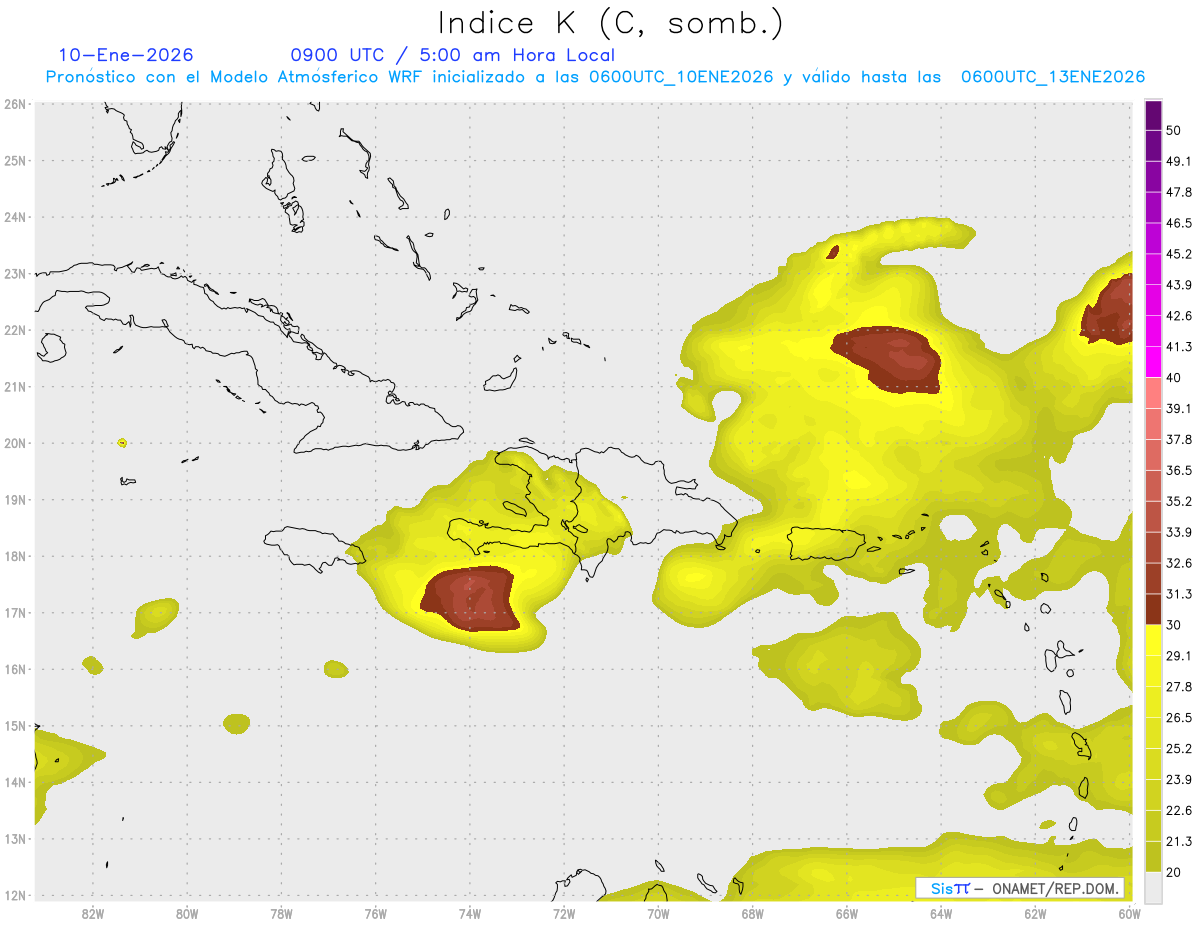This screenshot has height=927, width=1200.
Task: Click the '76W' longitude axis label
Action: [375, 914]
